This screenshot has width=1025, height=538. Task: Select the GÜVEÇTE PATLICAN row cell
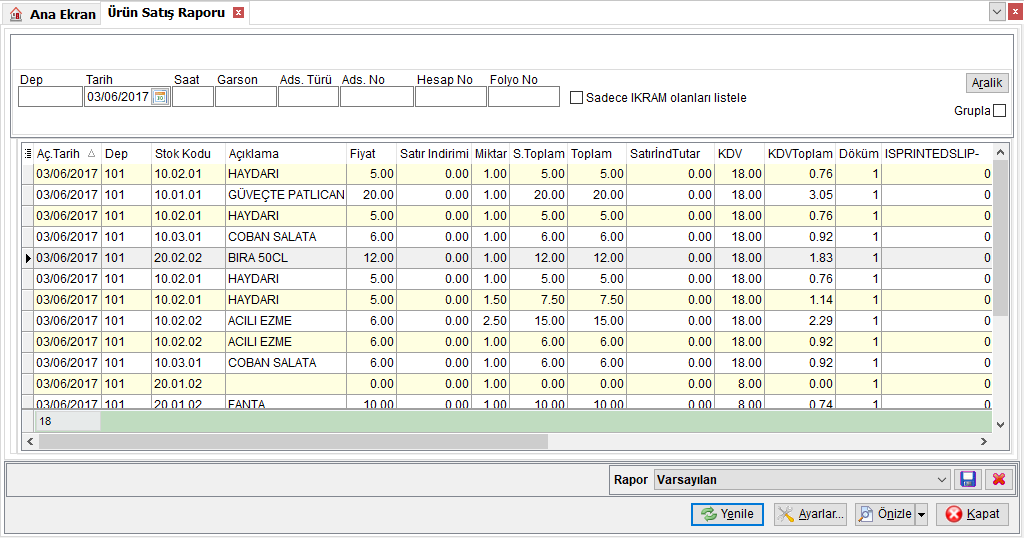(x=286, y=195)
